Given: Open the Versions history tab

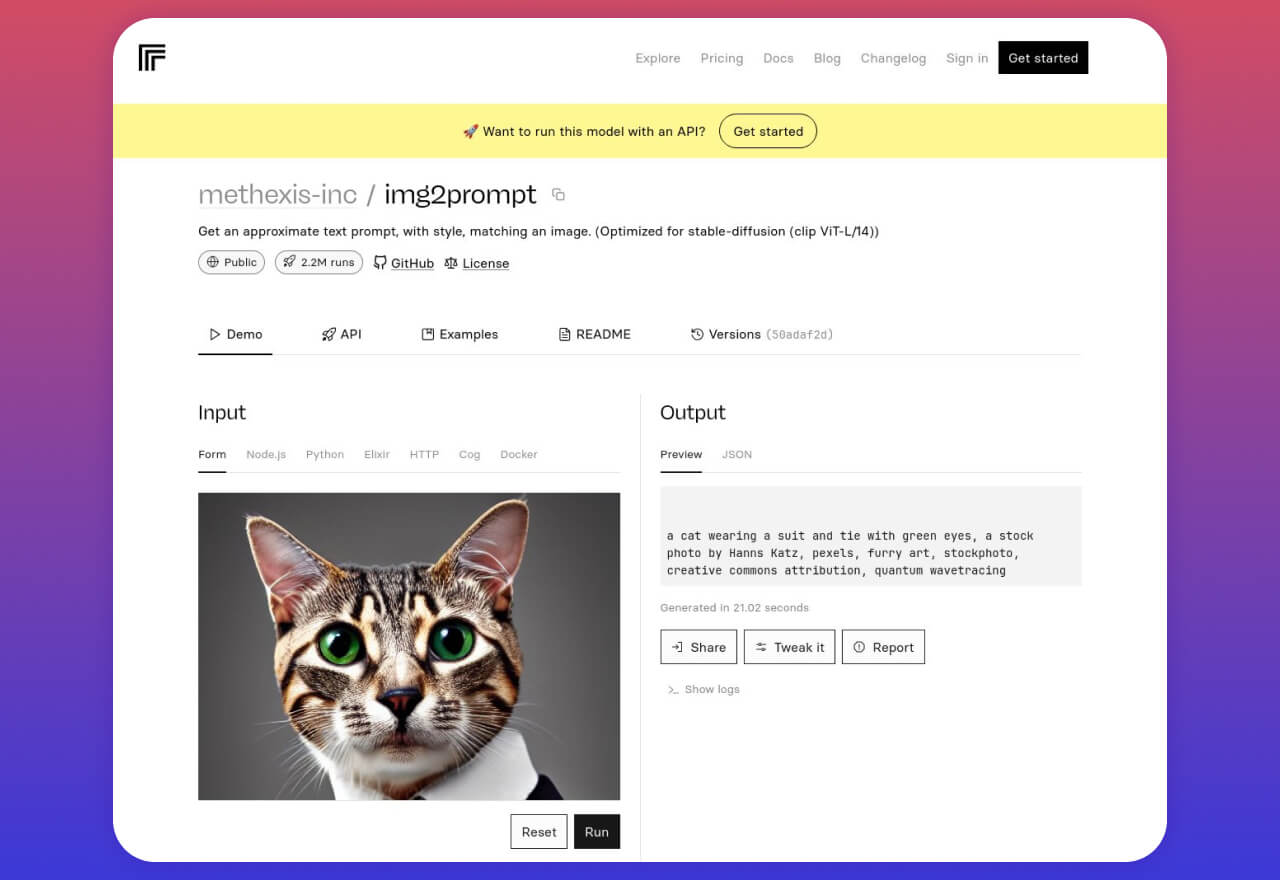Looking at the screenshot, I should (761, 334).
